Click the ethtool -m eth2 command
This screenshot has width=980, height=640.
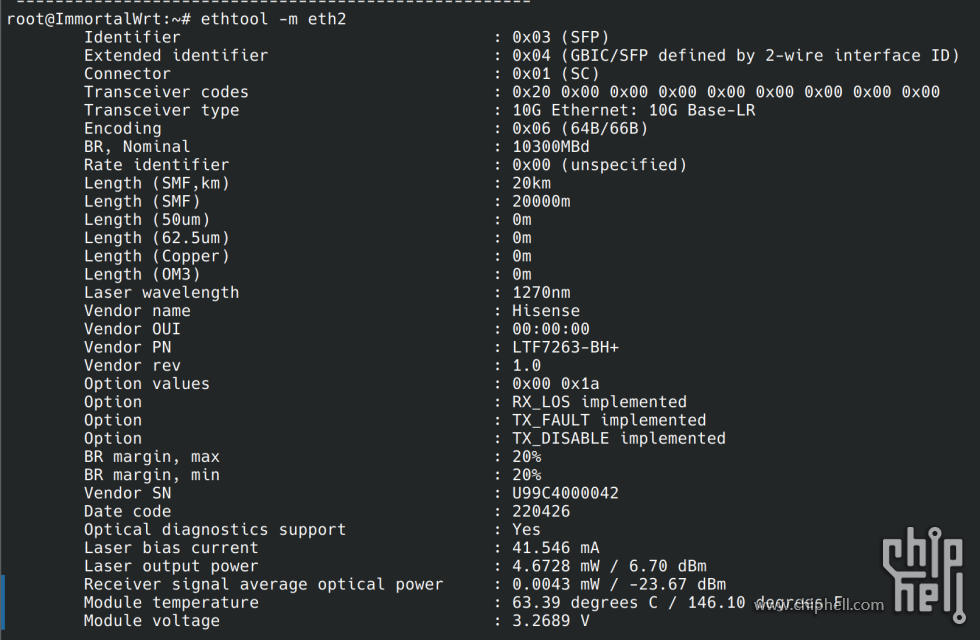273,19
